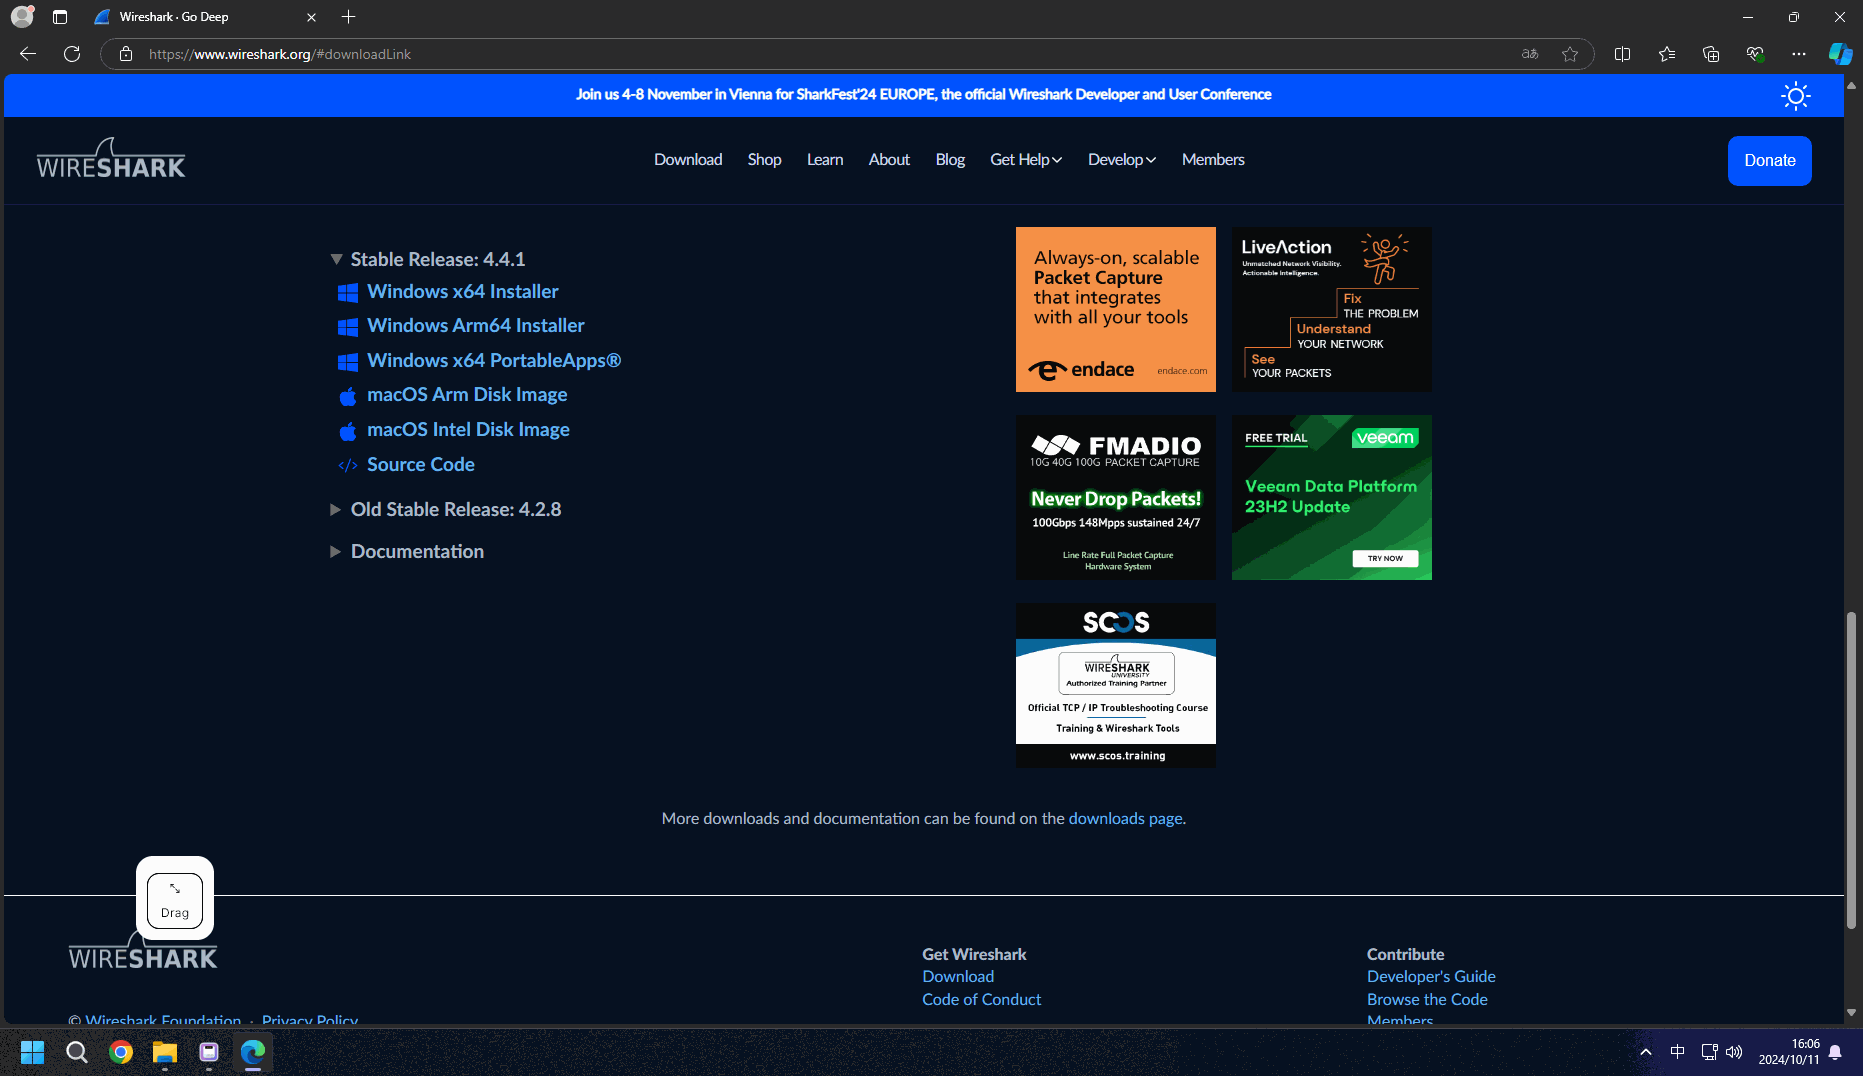This screenshot has height=1076, width=1863.
Task: Open the Windows Start menu
Action: pos(33,1052)
